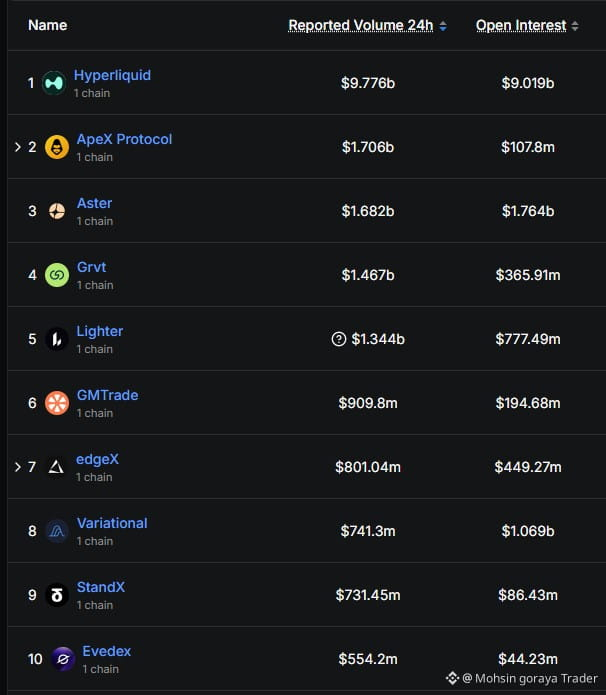Click the question mark icon beside Lighter volume
Image resolution: width=606 pixels, height=695 pixels.
coord(339,339)
